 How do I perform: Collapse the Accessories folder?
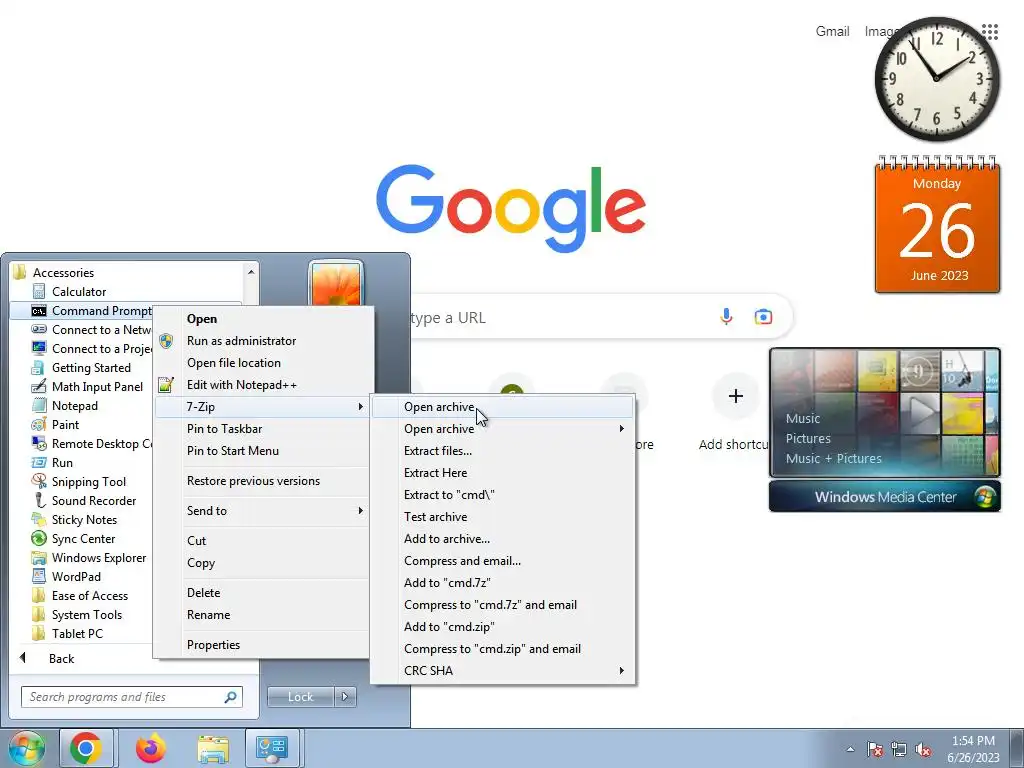pyautogui.click(x=63, y=272)
